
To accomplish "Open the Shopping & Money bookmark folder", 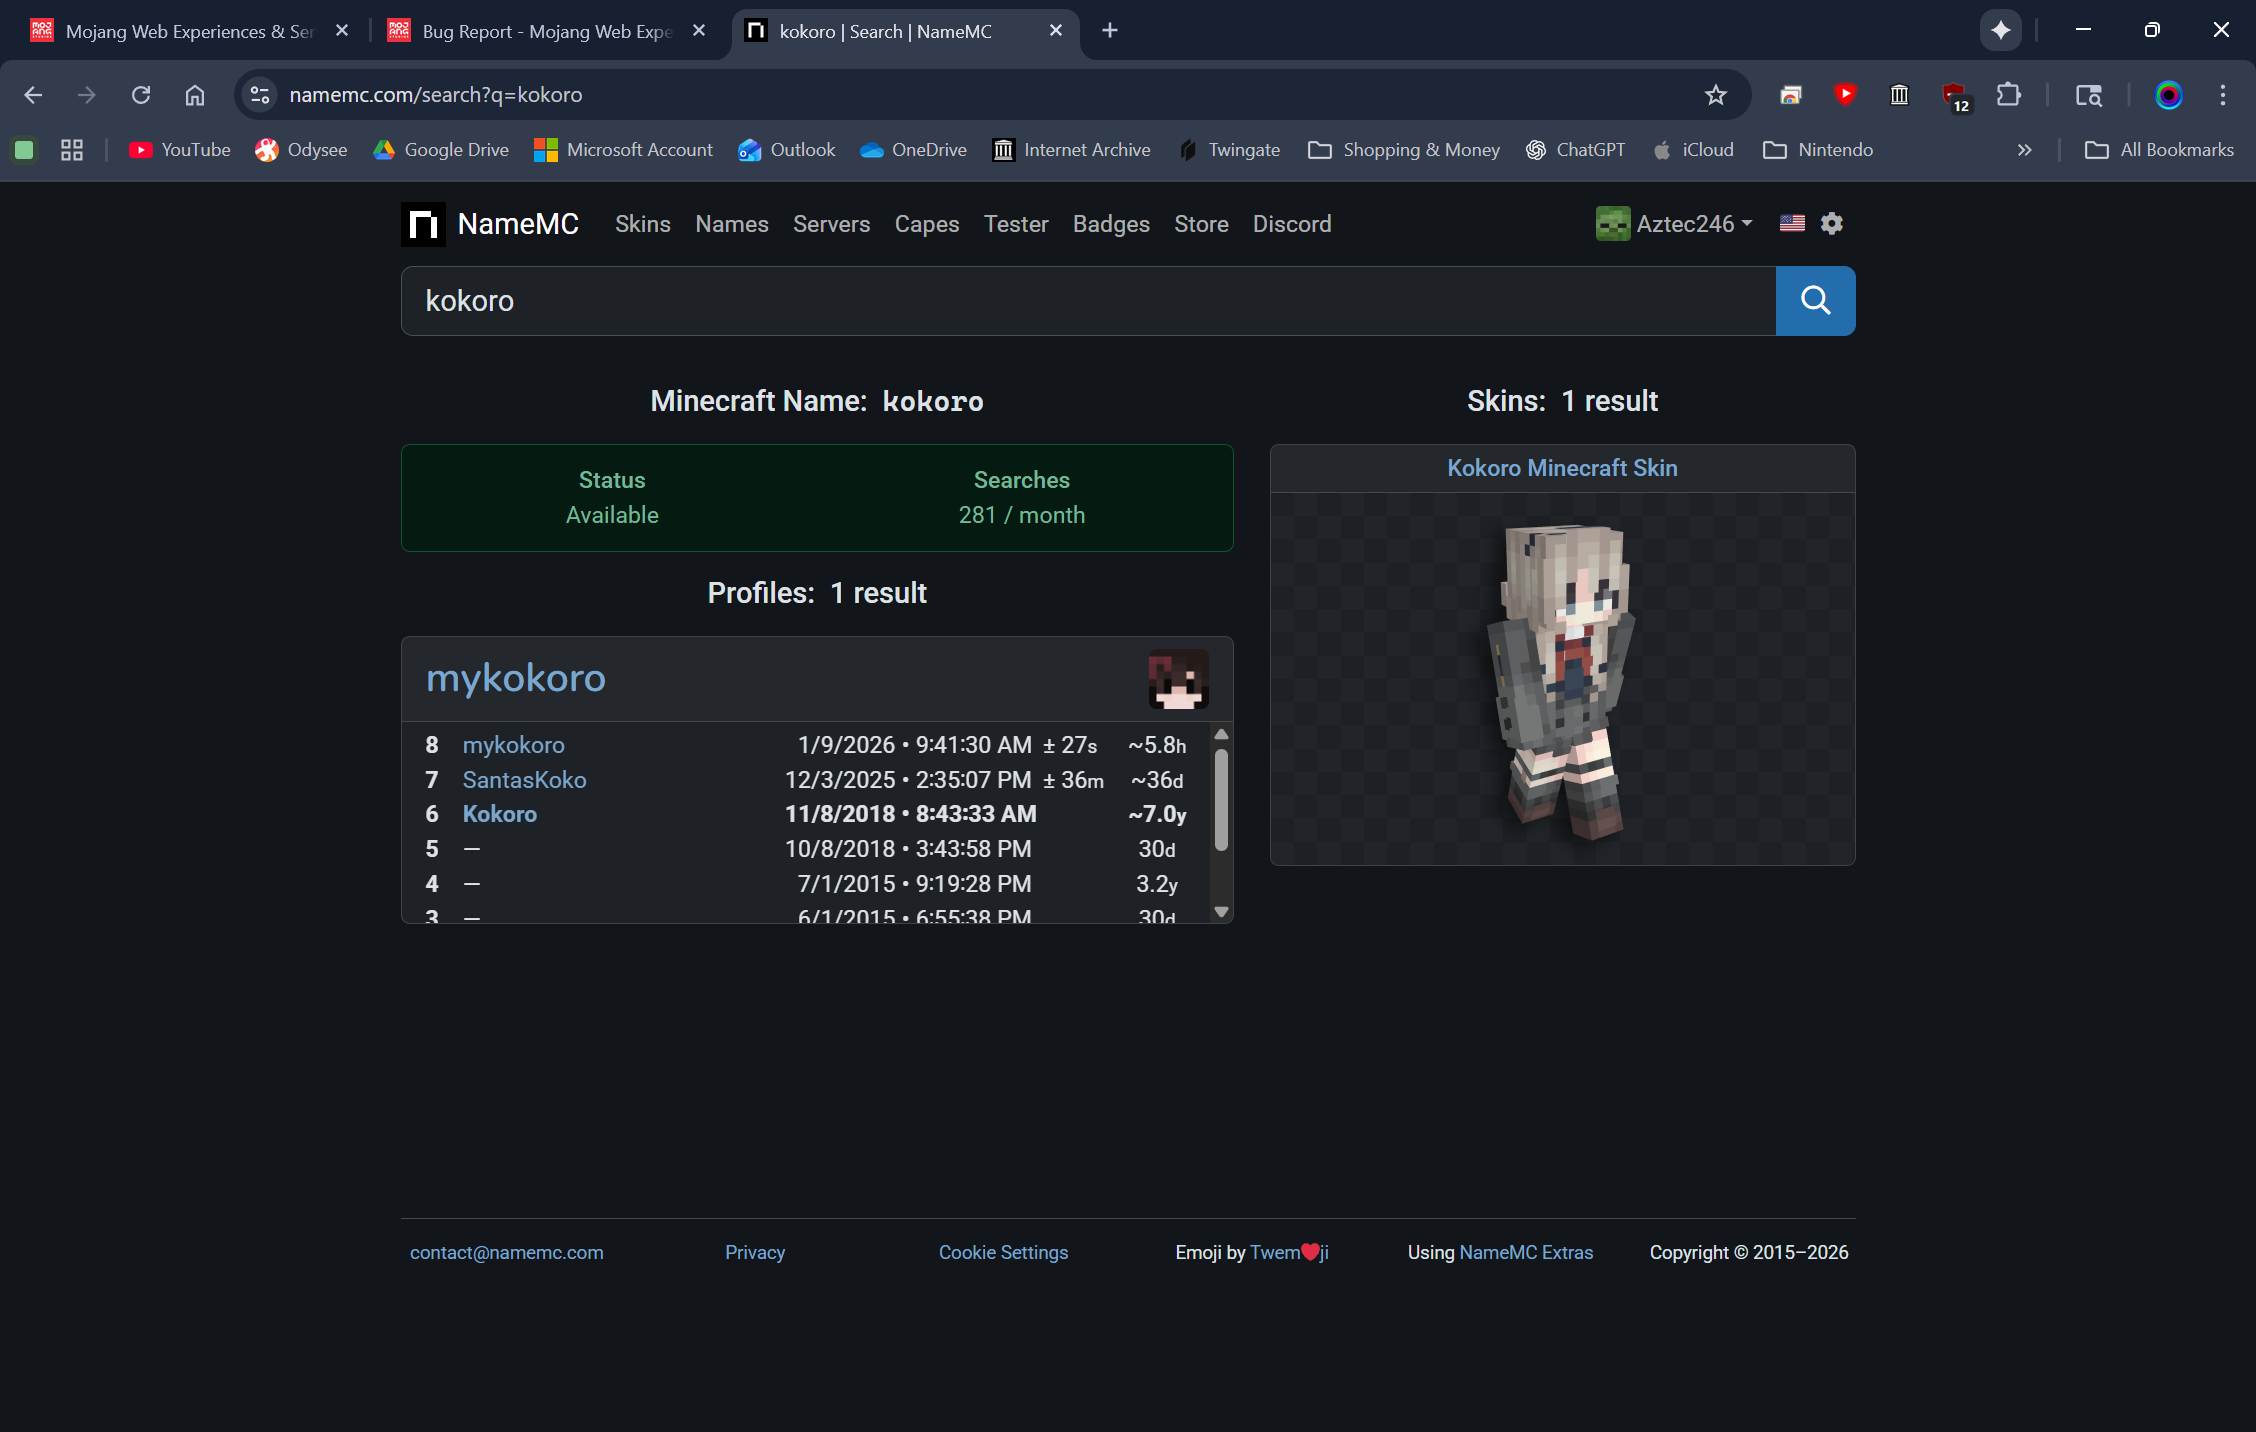I will [1404, 150].
